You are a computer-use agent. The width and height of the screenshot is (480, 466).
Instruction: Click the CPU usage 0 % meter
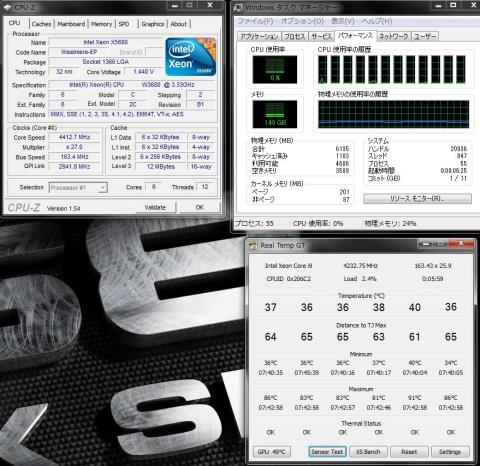click(x=275, y=69)
